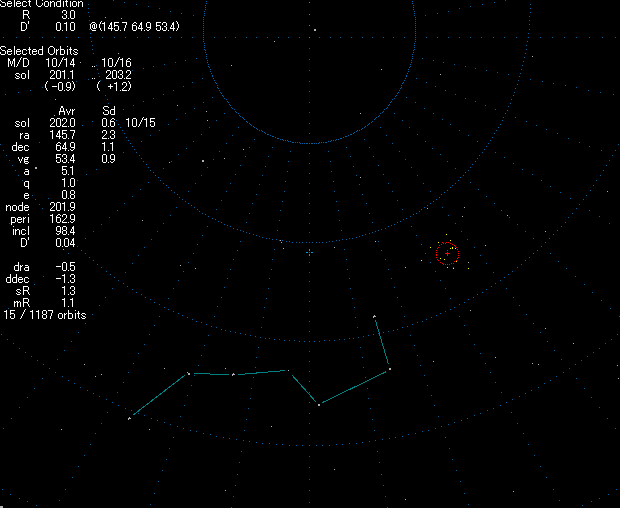
Task: Click the leftmost end star of the constellation
Action: 130,417
